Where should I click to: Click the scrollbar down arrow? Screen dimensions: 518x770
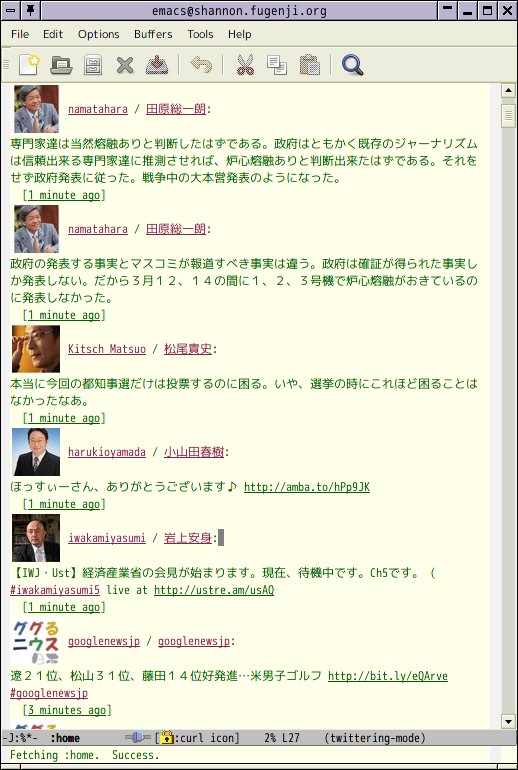point(508,721)
